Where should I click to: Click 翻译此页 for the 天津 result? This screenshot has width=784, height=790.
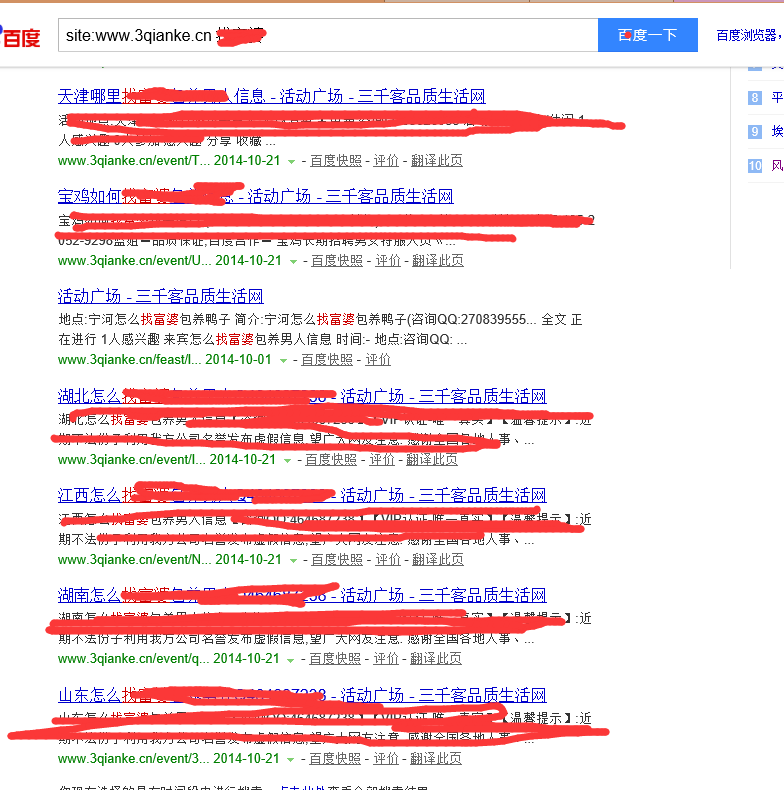pos(436,161)
